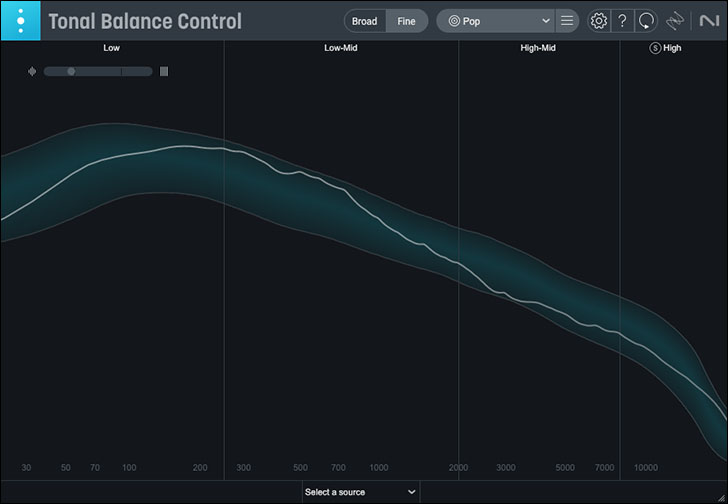Select the Low-Mid band label

click(x=341, y=48)
